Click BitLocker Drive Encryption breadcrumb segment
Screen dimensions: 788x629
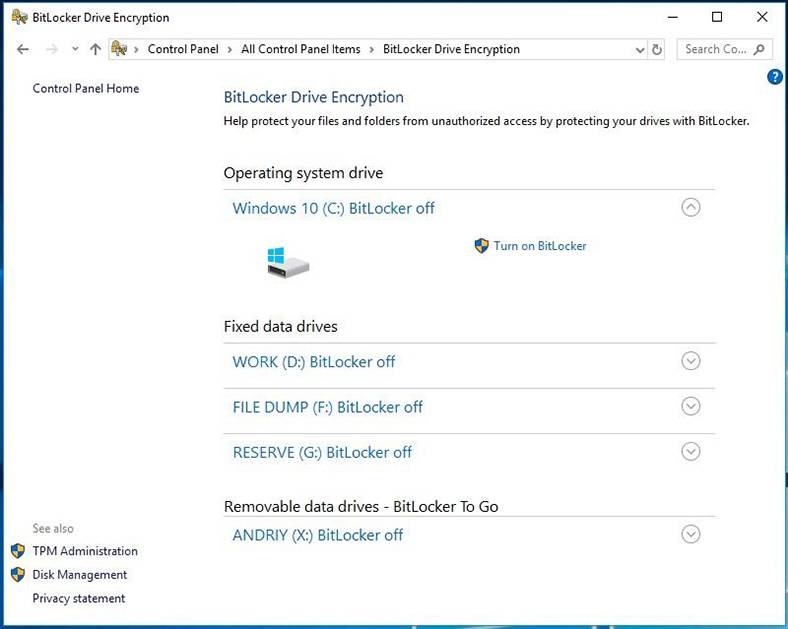click(451, 49)
